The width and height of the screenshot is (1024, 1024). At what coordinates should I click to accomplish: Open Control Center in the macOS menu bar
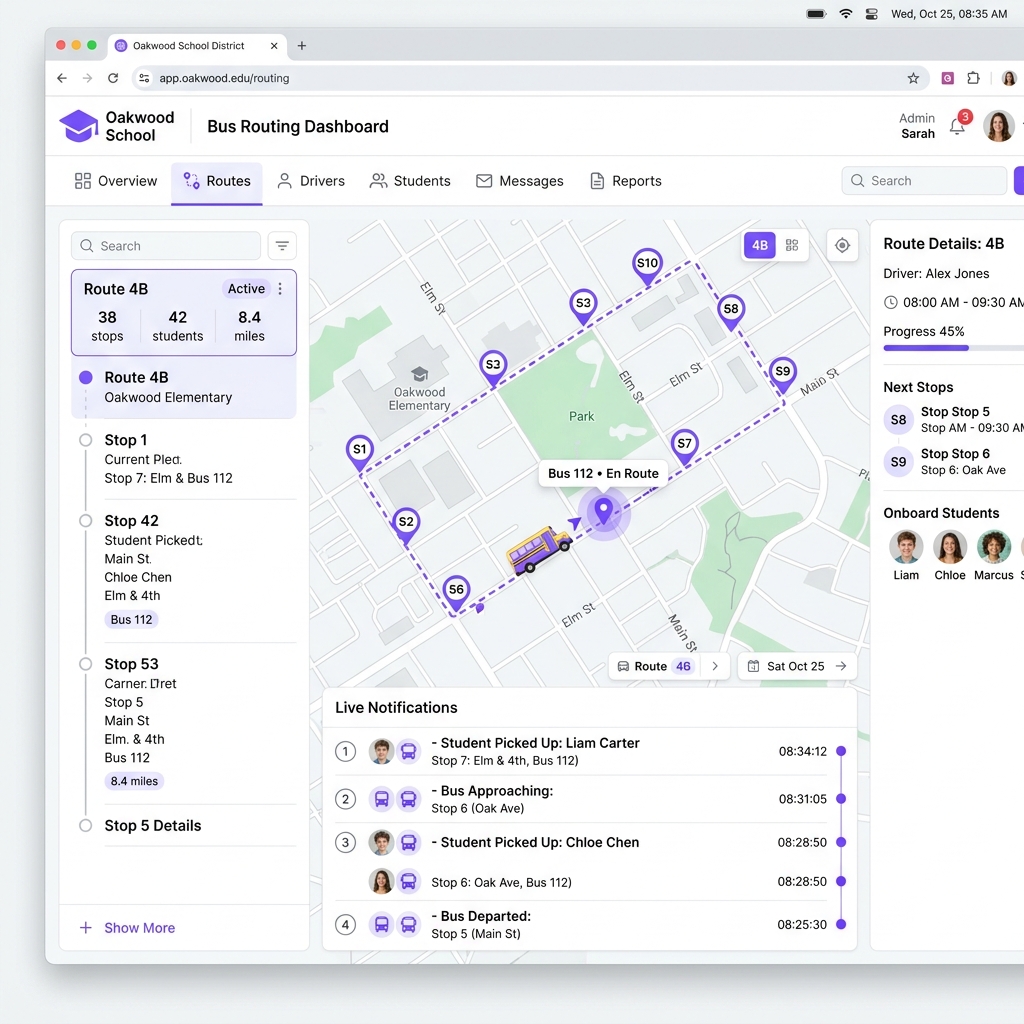click(871, 14)
